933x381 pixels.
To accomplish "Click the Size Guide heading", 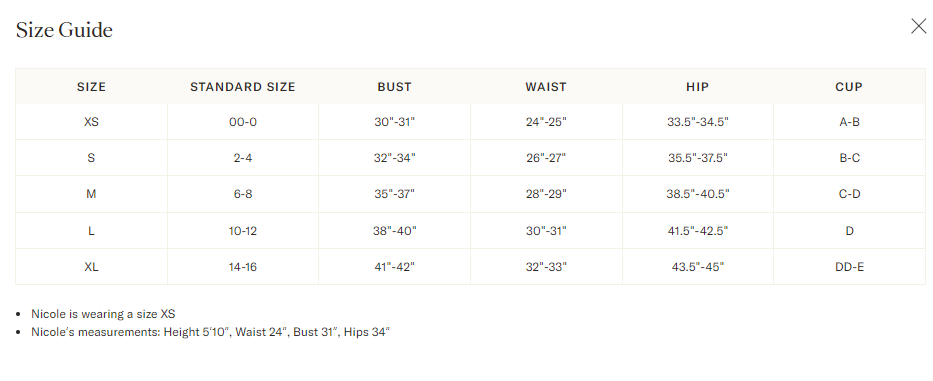I will [x=64, y=30].
